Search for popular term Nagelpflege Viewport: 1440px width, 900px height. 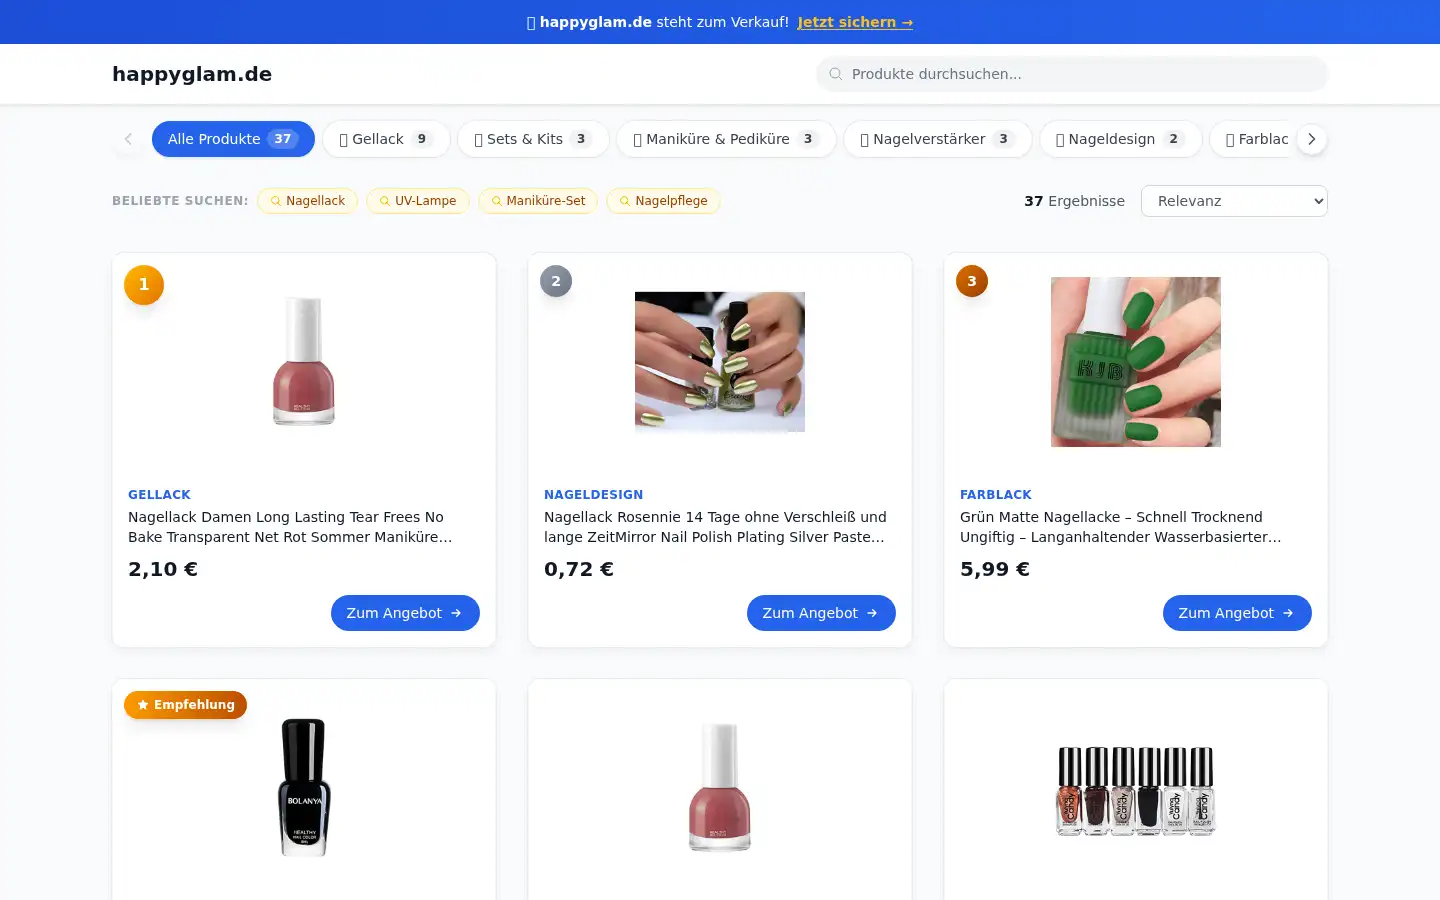663,201
